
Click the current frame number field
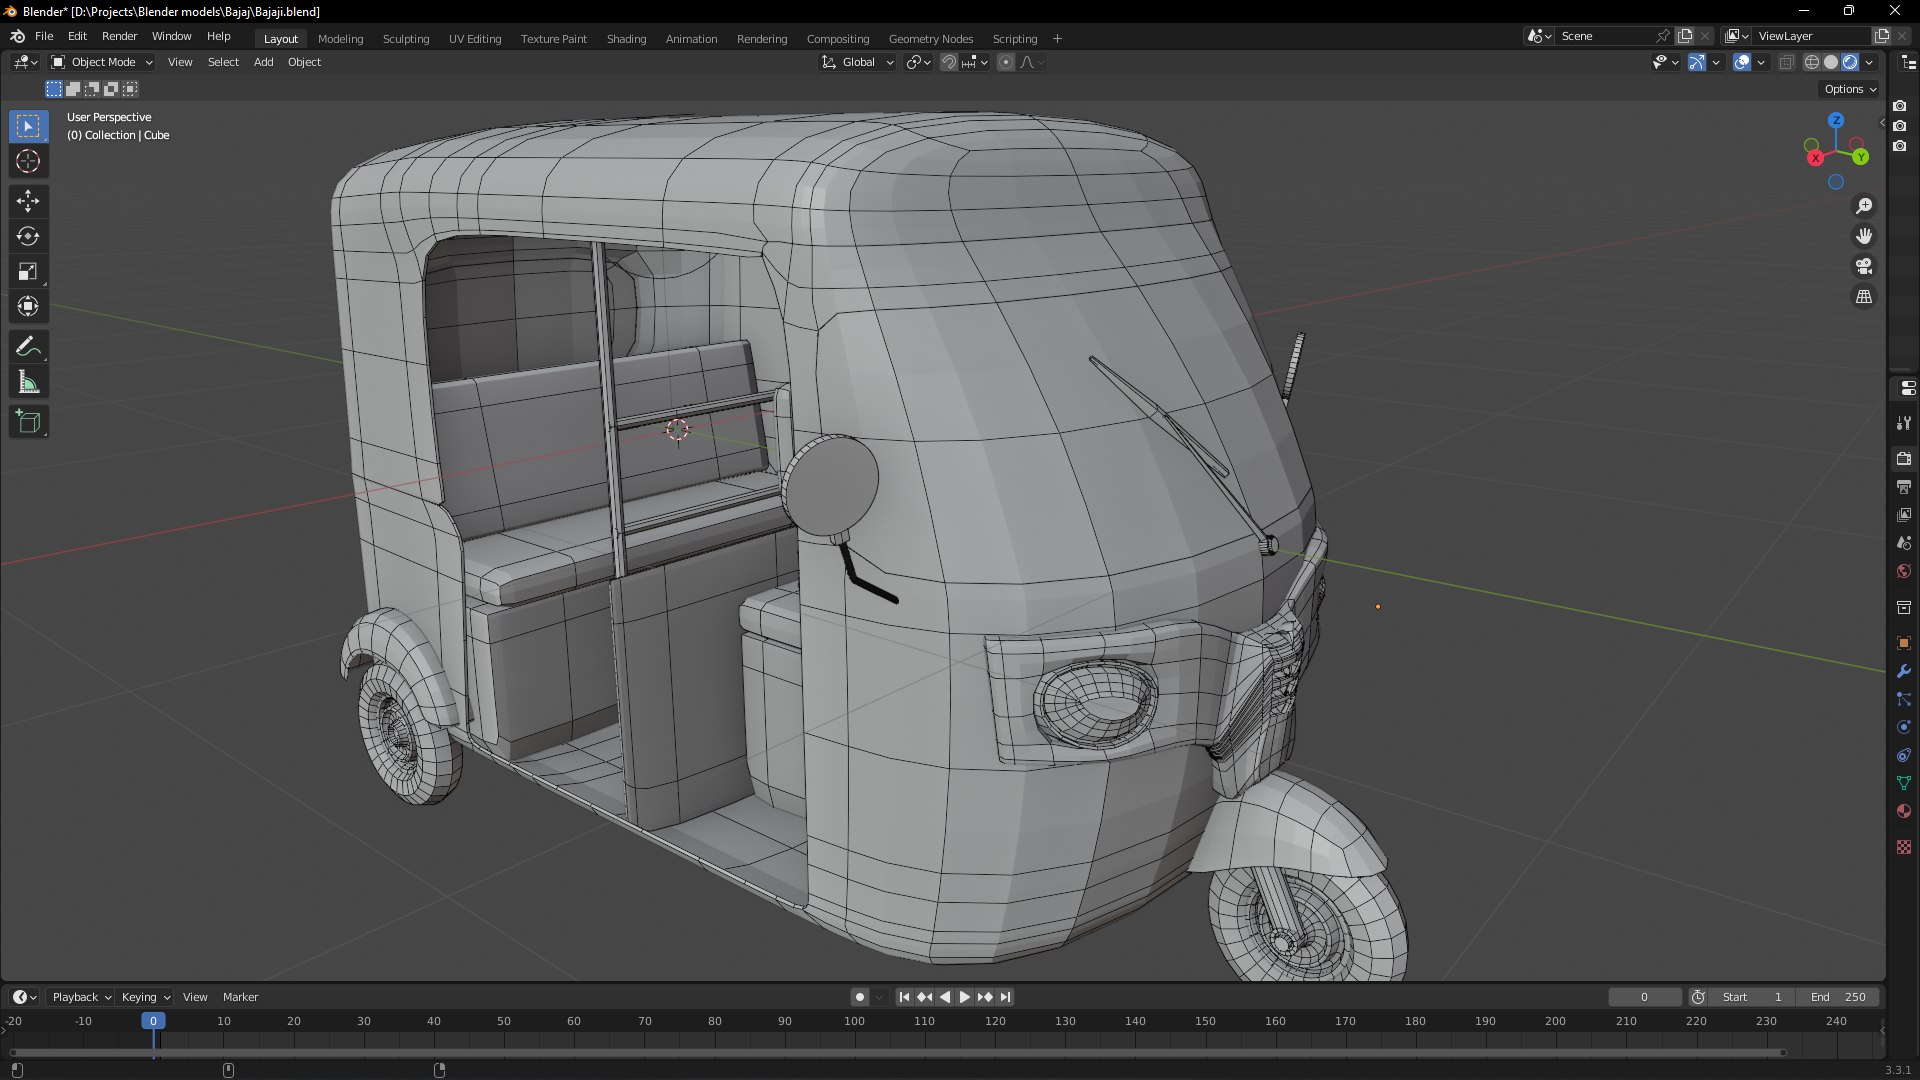coord(1644,997)
